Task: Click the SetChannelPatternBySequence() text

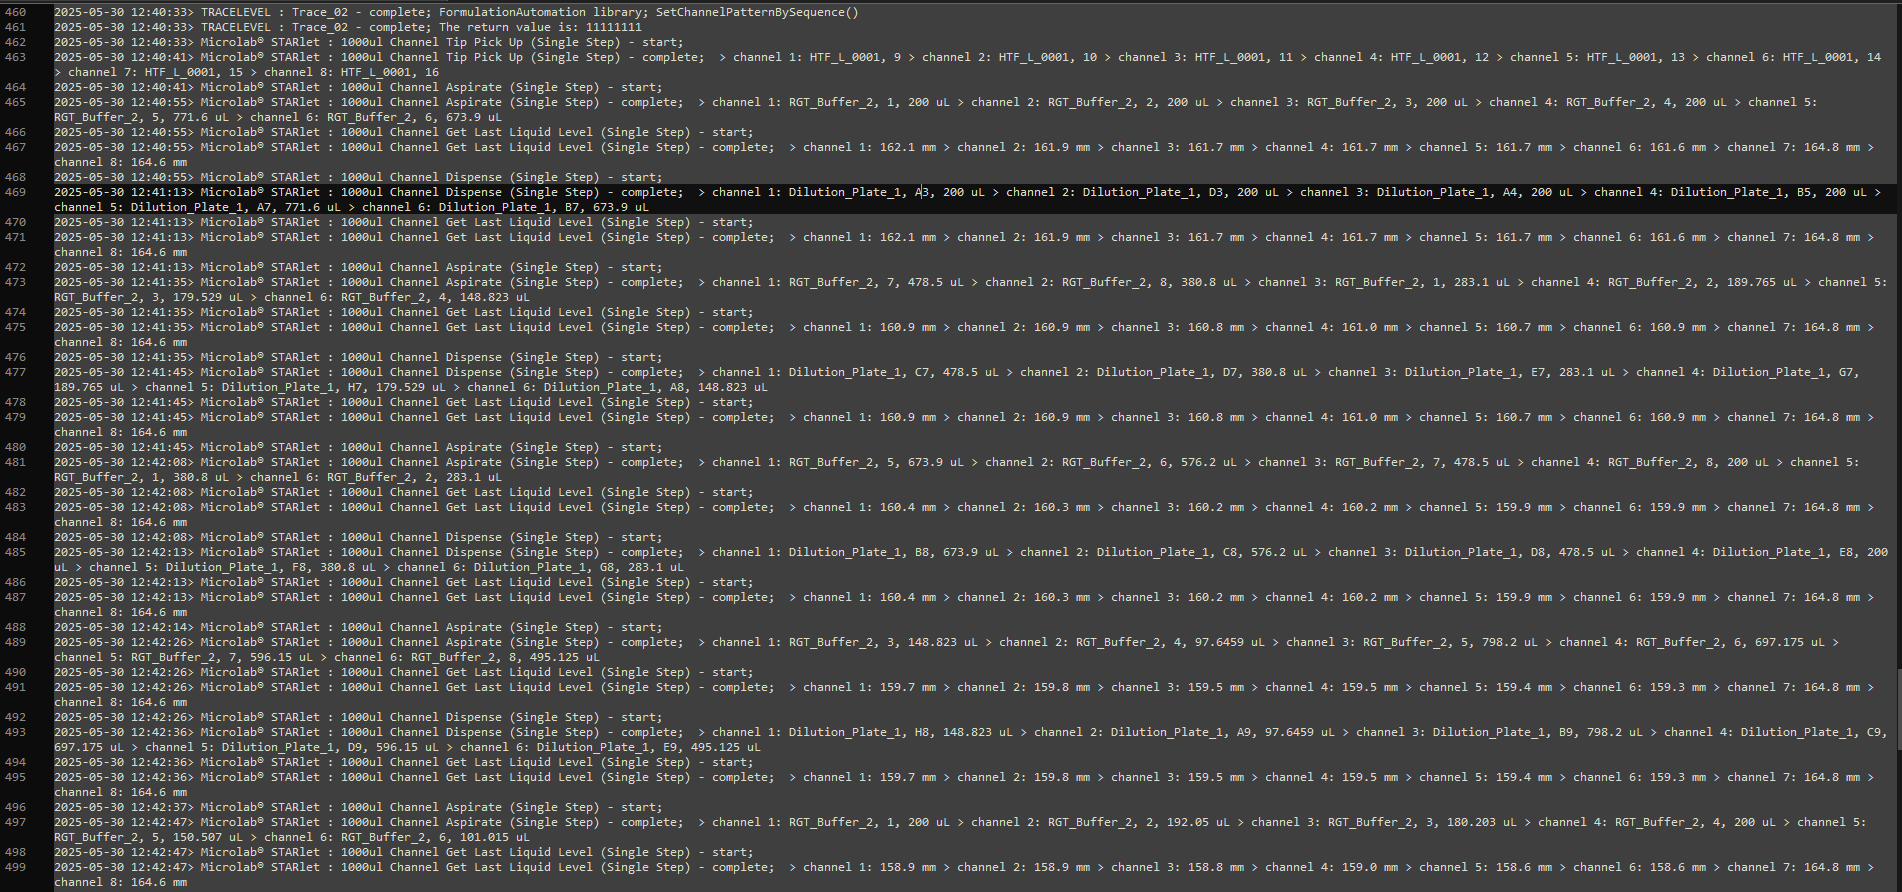Action: (757, 12)
